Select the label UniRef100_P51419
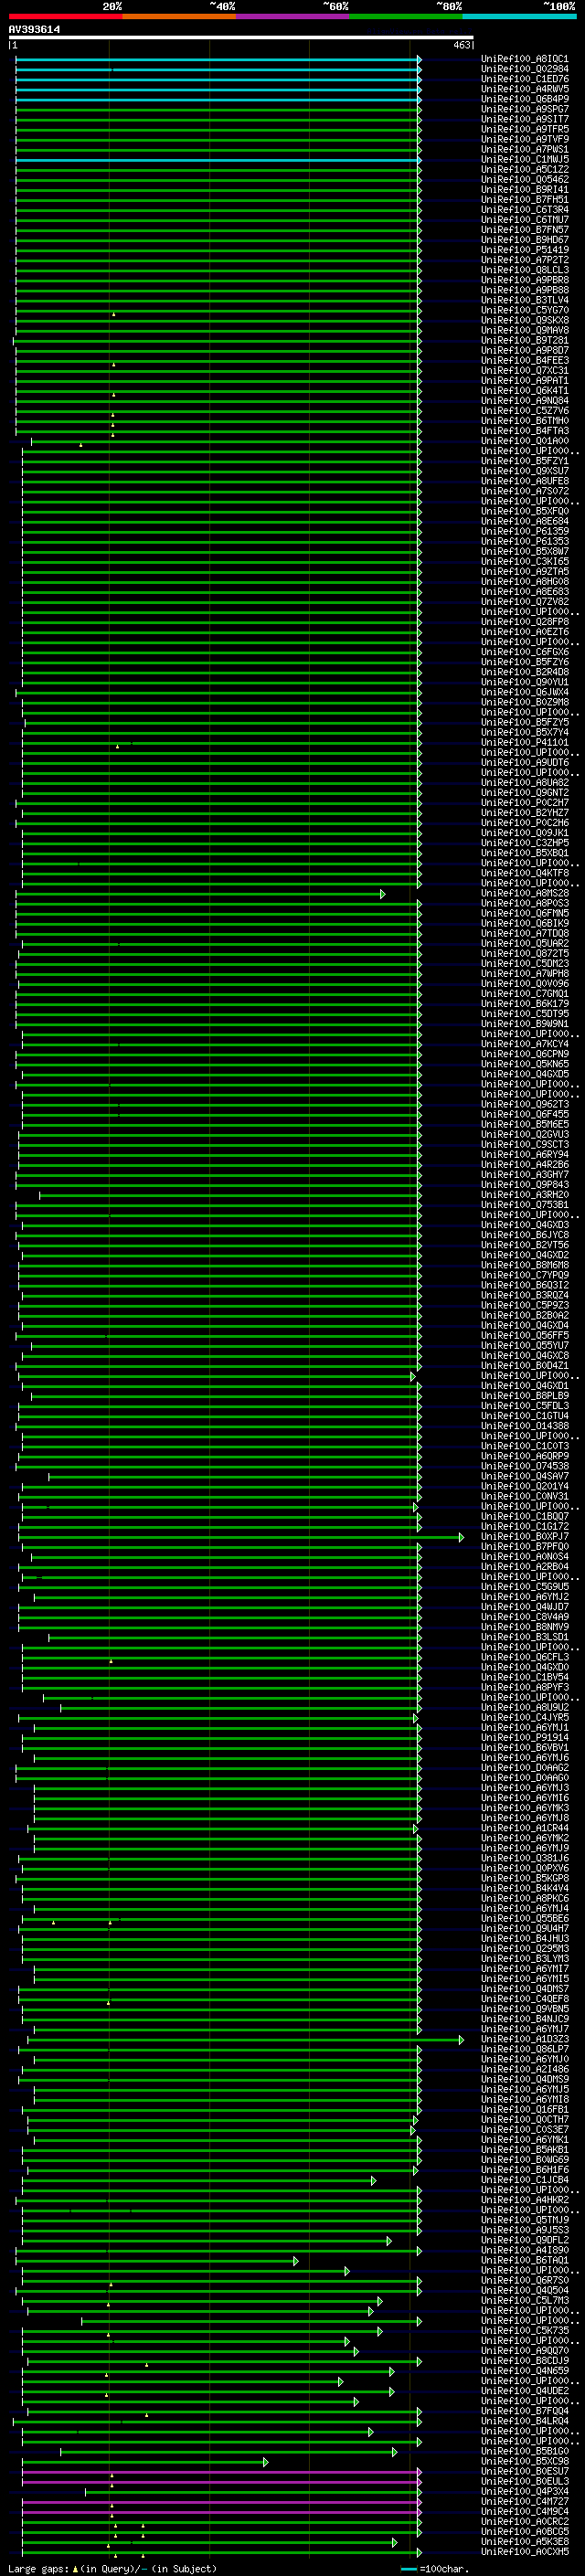 524,250
